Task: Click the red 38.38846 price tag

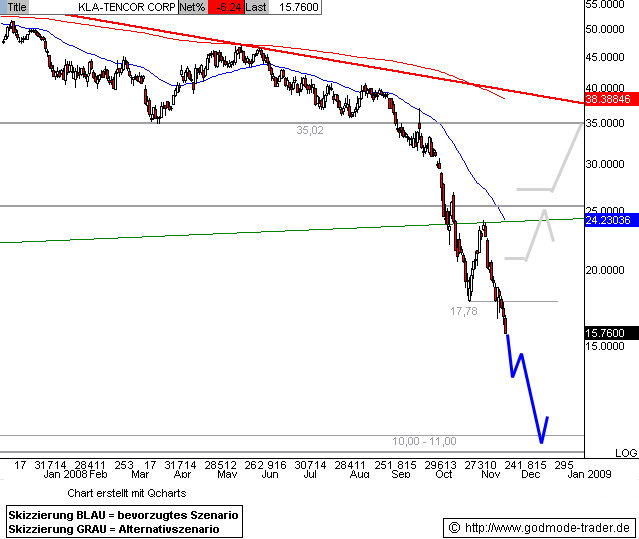Action: point(611,100)
